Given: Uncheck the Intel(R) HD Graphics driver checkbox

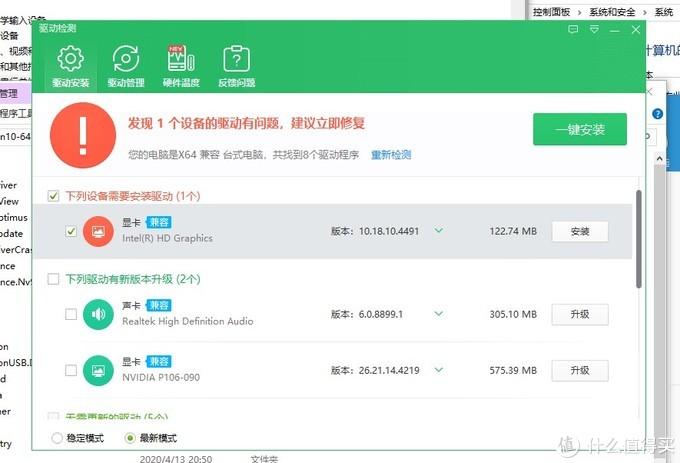Looking at the screenshot, I should tap(70, 231).
